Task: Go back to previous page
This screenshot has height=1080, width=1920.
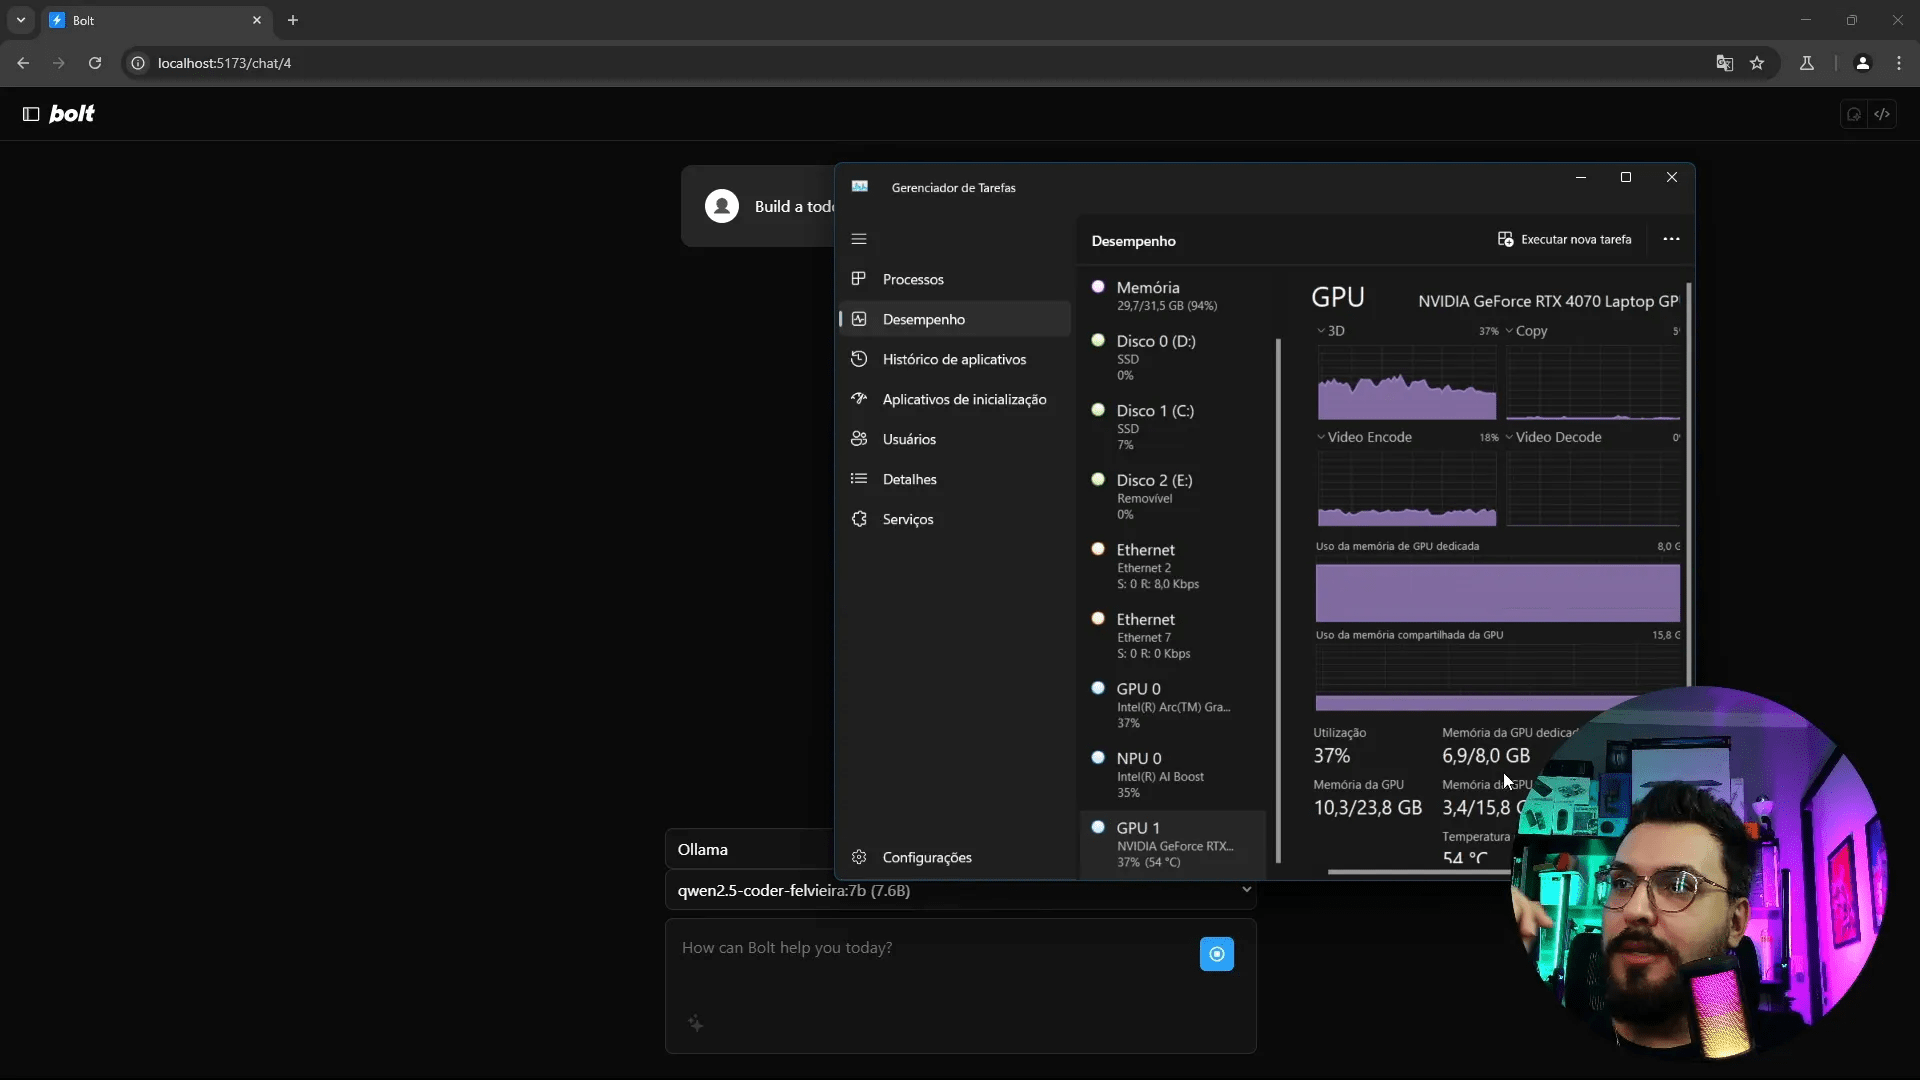Action: [23, 63]
